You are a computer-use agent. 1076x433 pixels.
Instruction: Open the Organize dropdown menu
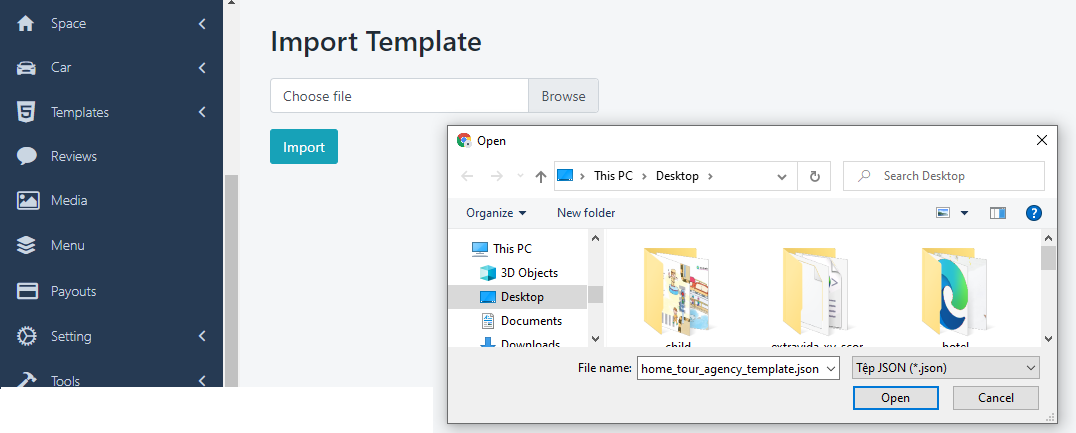495,213
